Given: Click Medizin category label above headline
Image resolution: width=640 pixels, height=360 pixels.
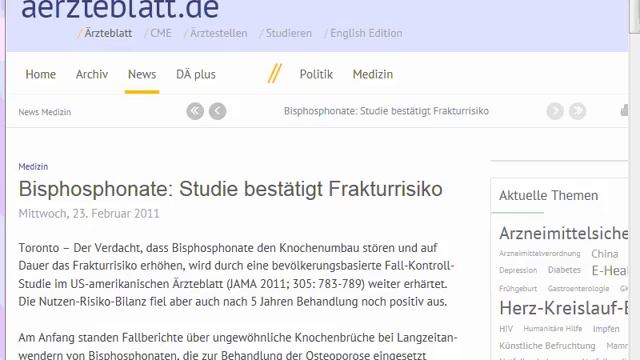Looking at the screenshot, I should 33,167.
